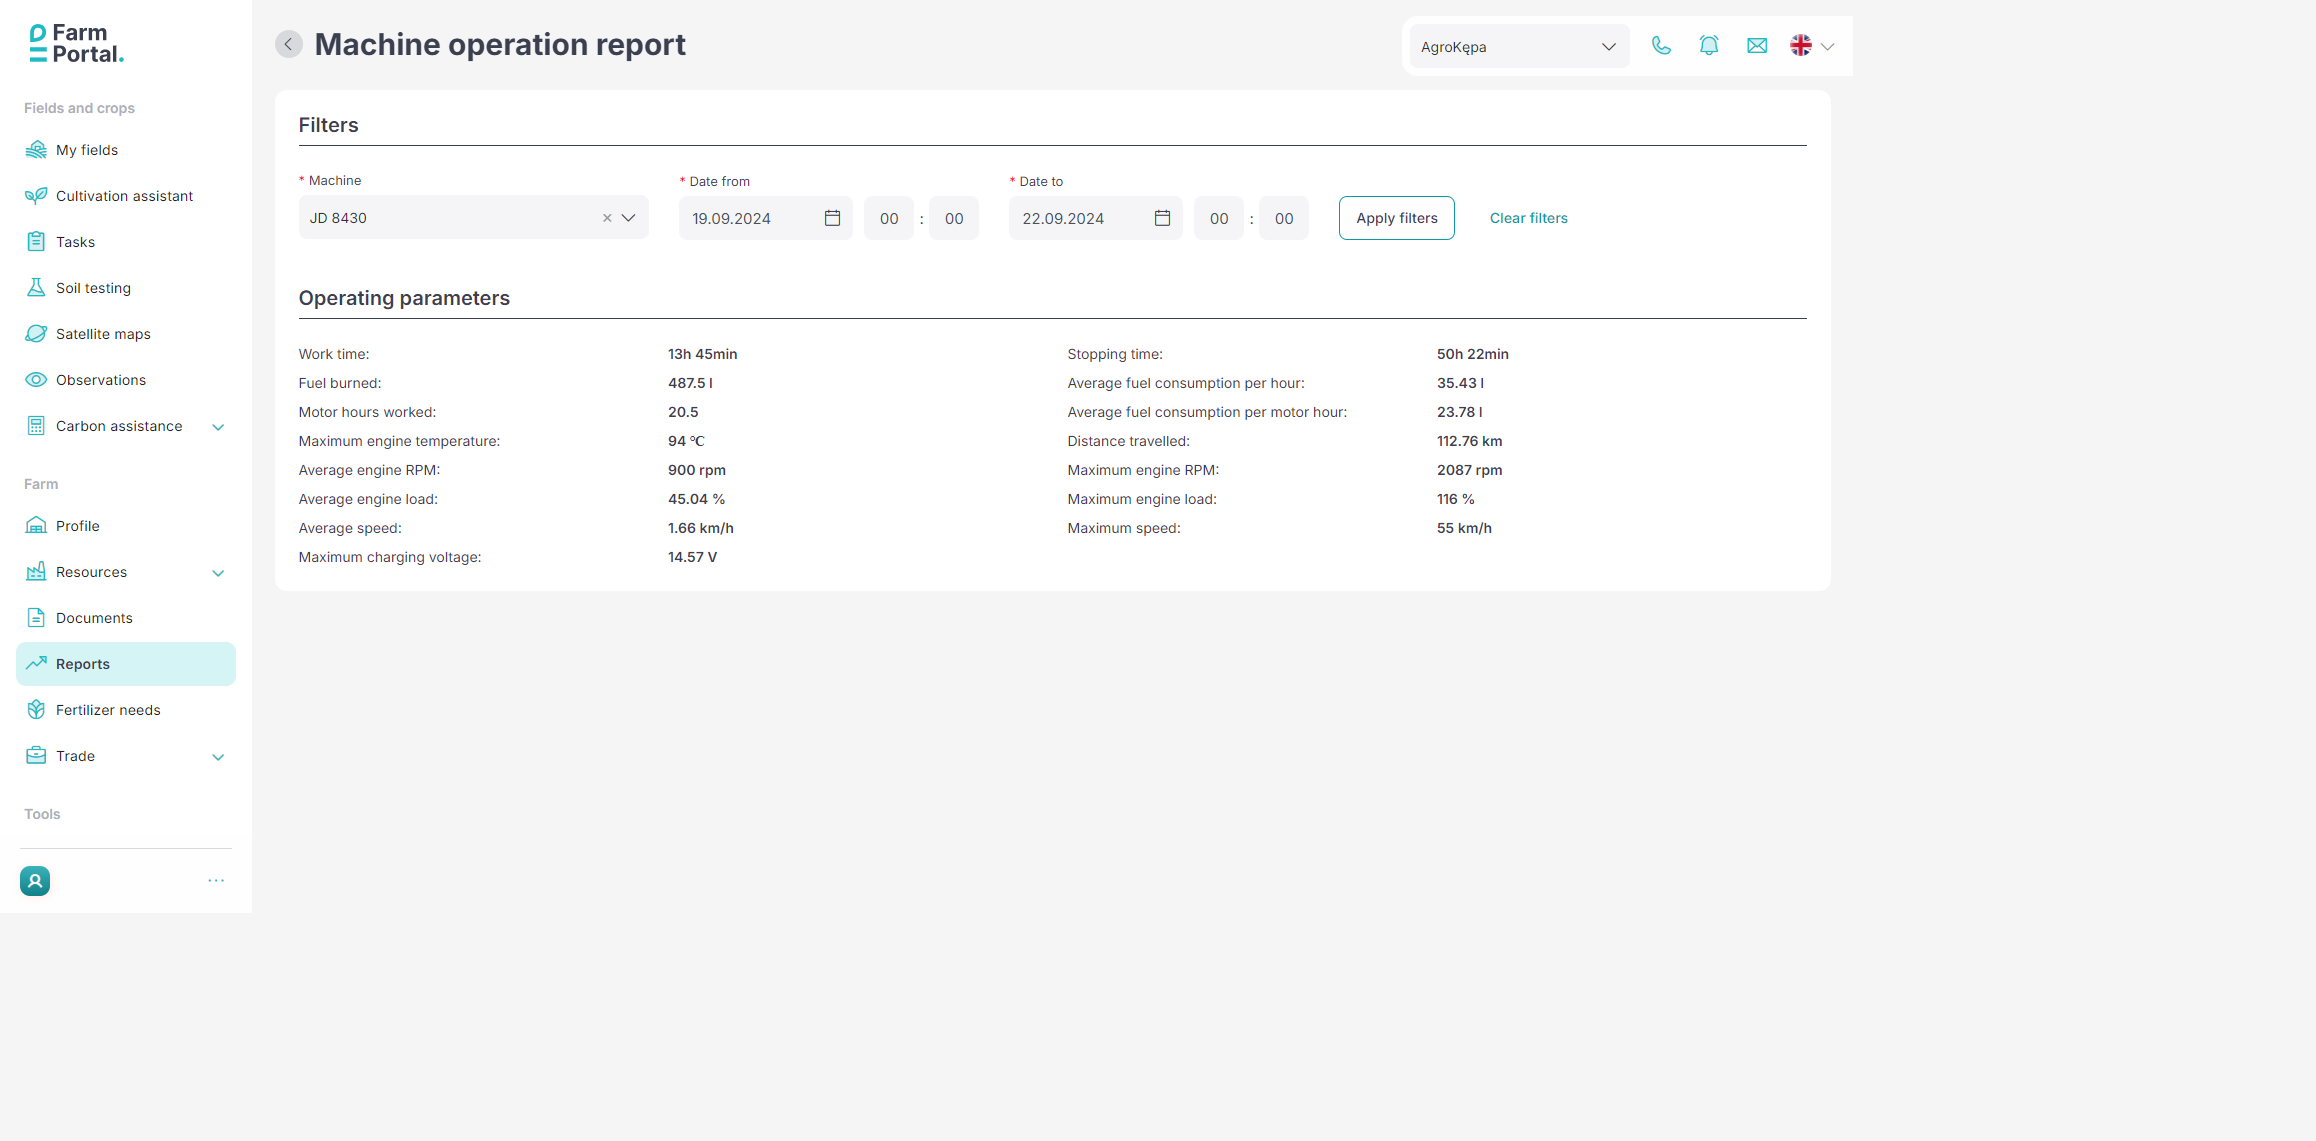Open Documents menu item
This screenshot has height=1141, width=2316.
tap(126, 618)
